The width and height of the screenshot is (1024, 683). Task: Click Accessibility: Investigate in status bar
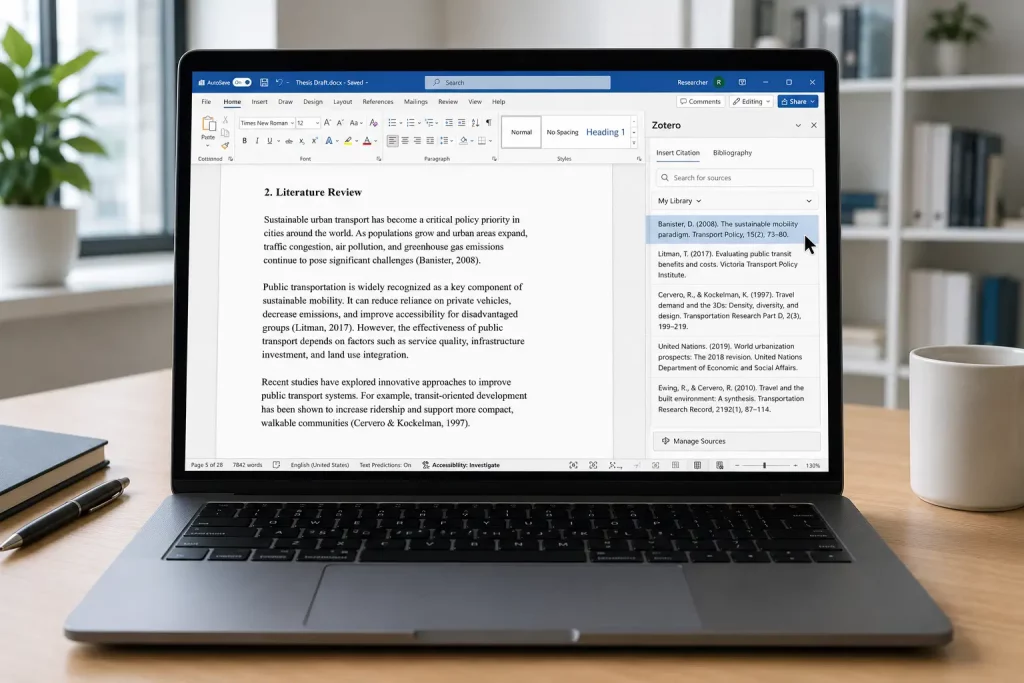461,465
